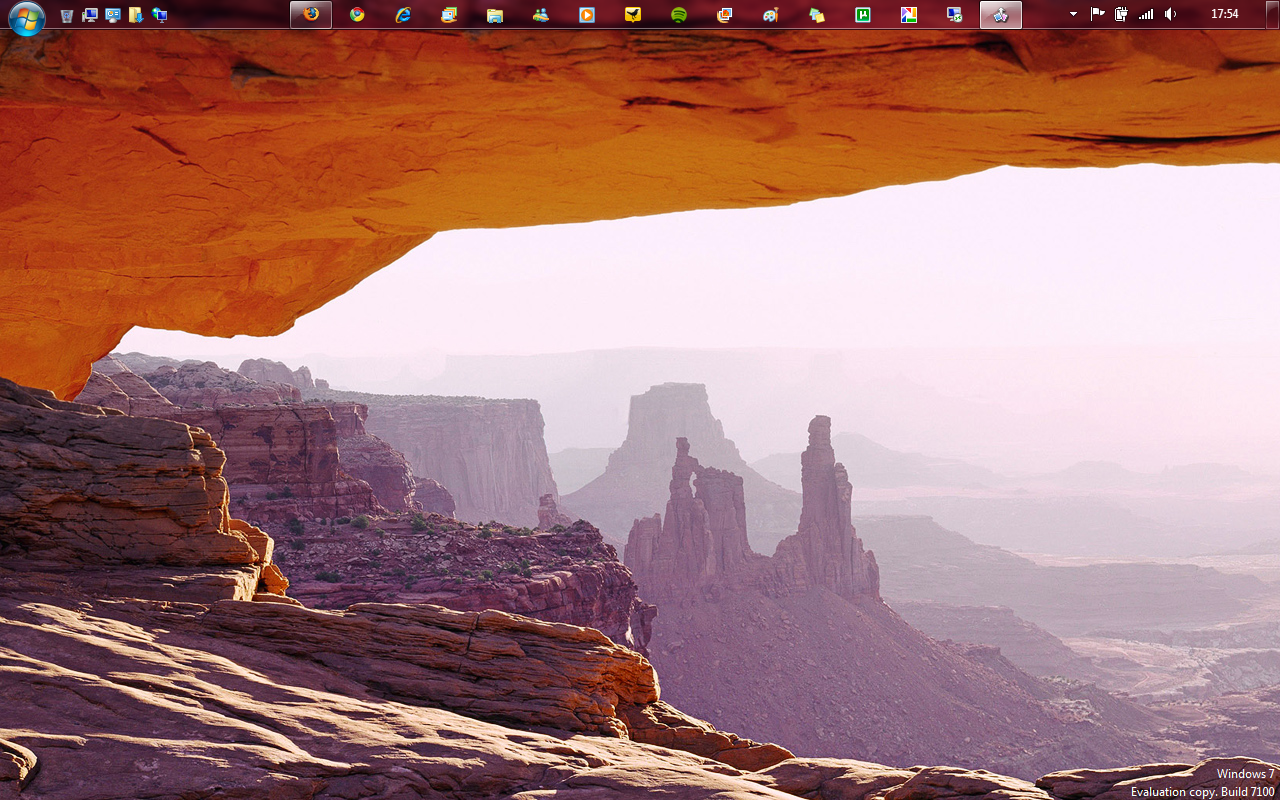Open the Windows Start menu orb
Viewport: 1280px width, 800px height.
click(27, 17)
